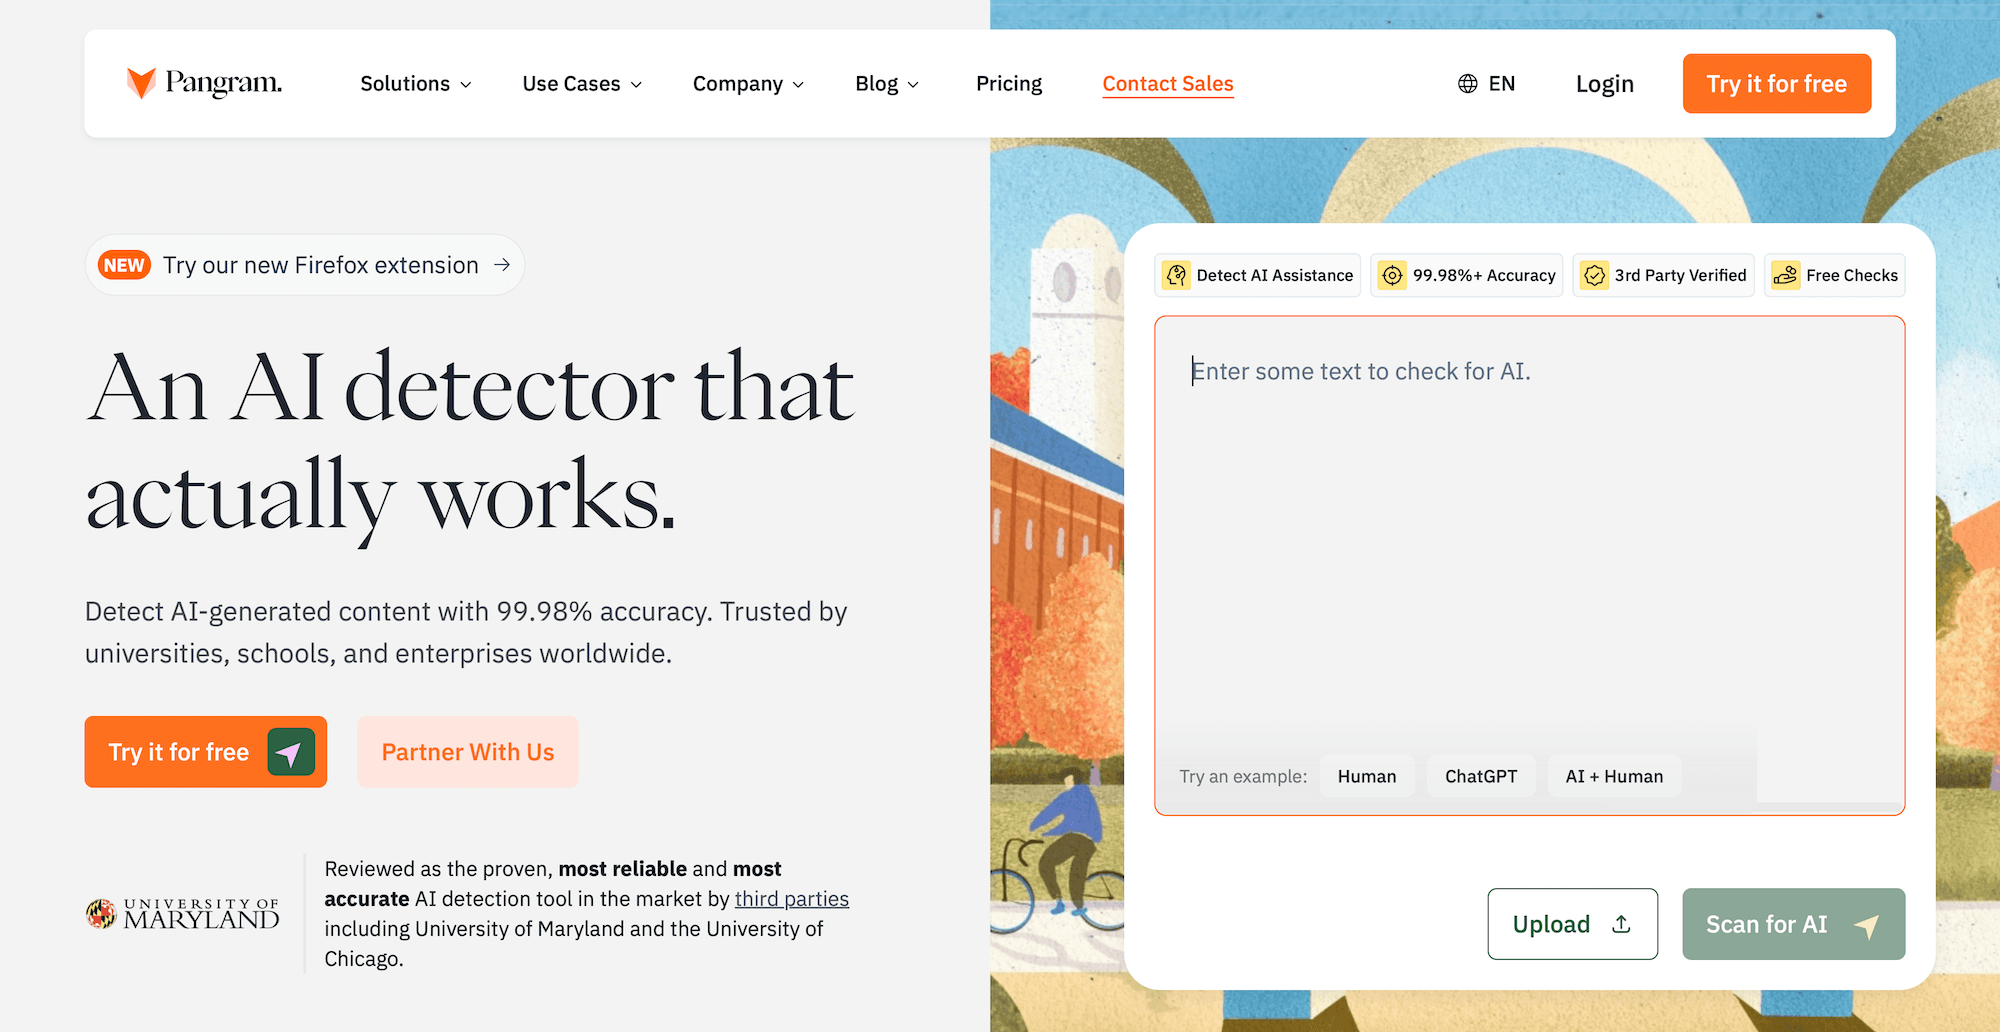Go to the Pricing page
Viewport: 2000px width, 1032px height.
(x=1009, y=84)
